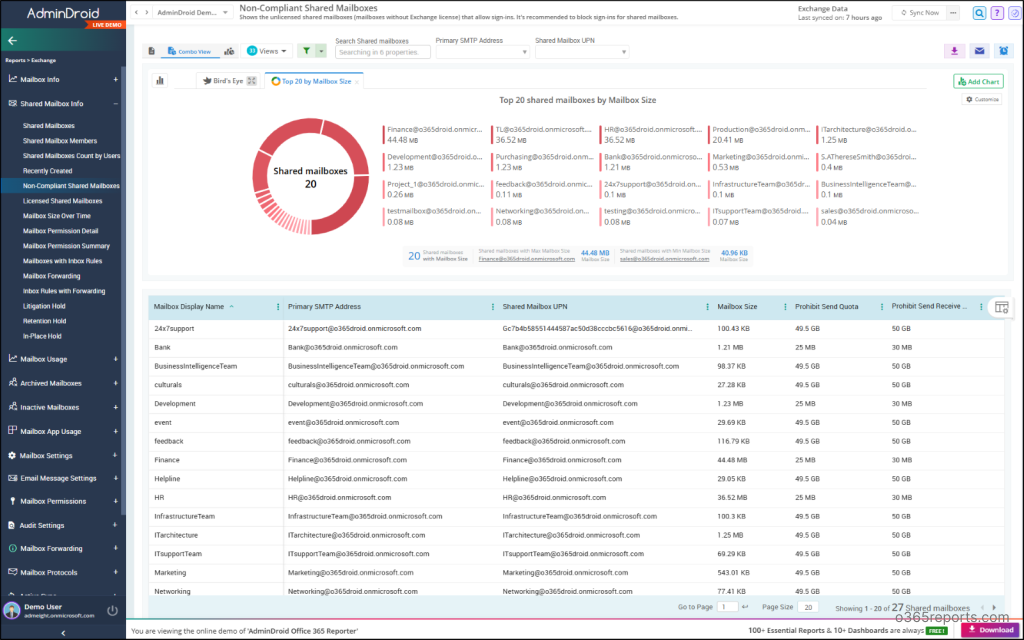Open the bar chart icon left of Bird's Eye
1024x640 pixels.
[160, 81]
